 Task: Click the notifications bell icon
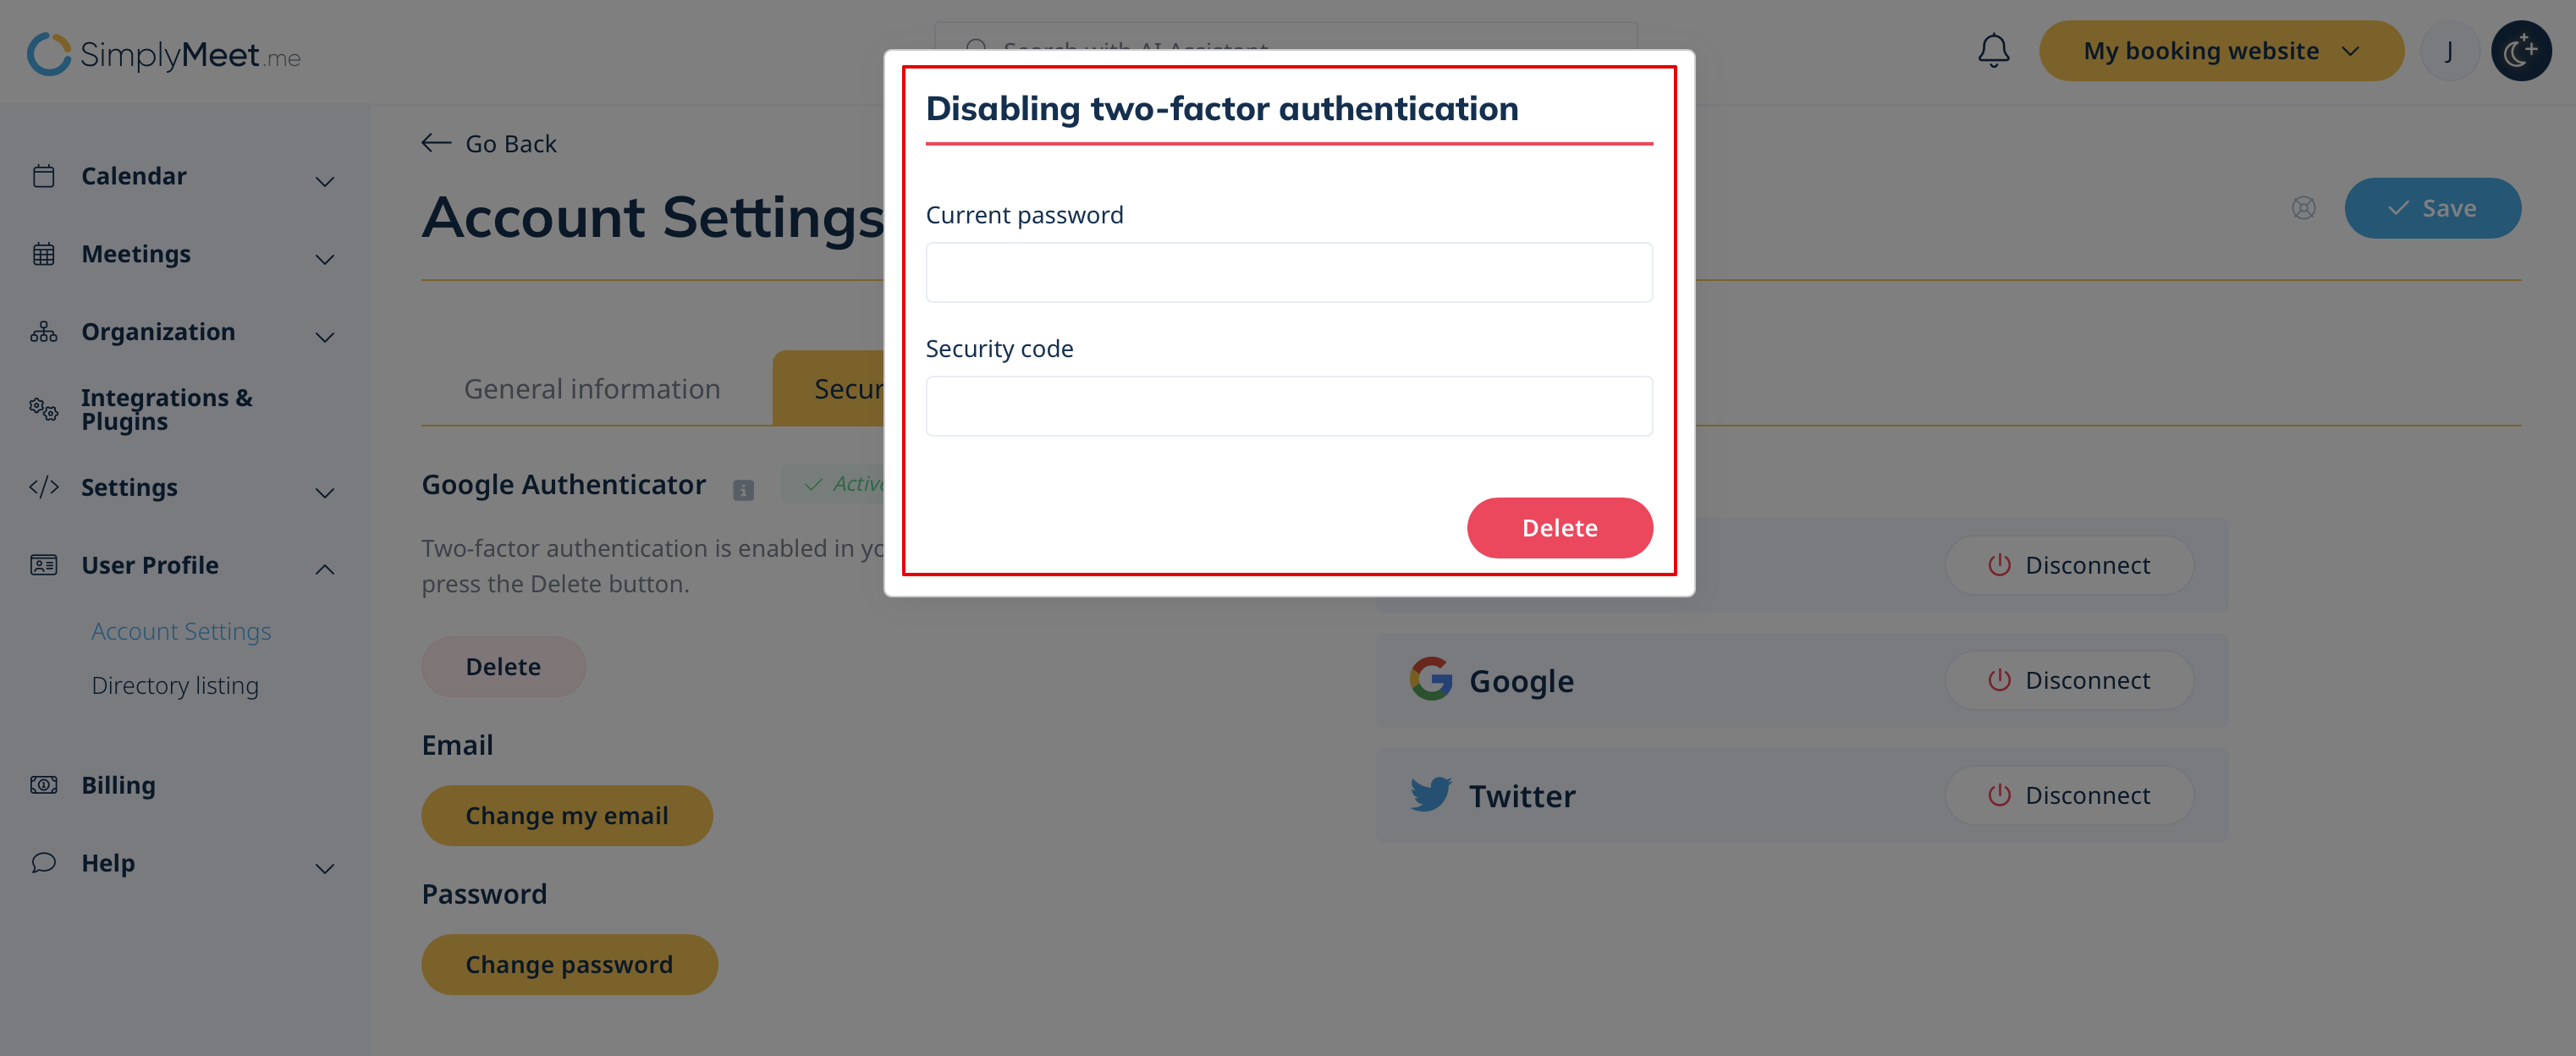1993,51
